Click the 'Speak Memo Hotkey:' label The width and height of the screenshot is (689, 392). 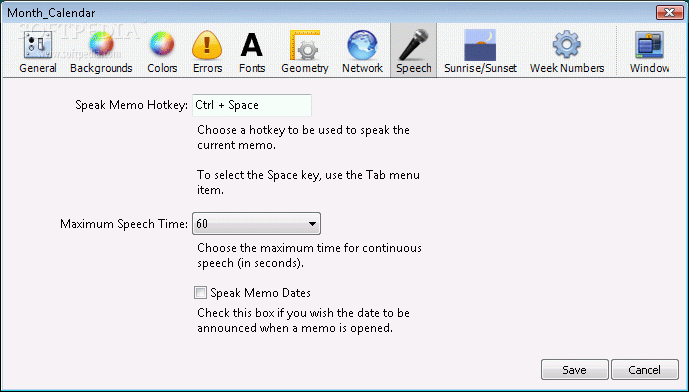coord(131,105)
